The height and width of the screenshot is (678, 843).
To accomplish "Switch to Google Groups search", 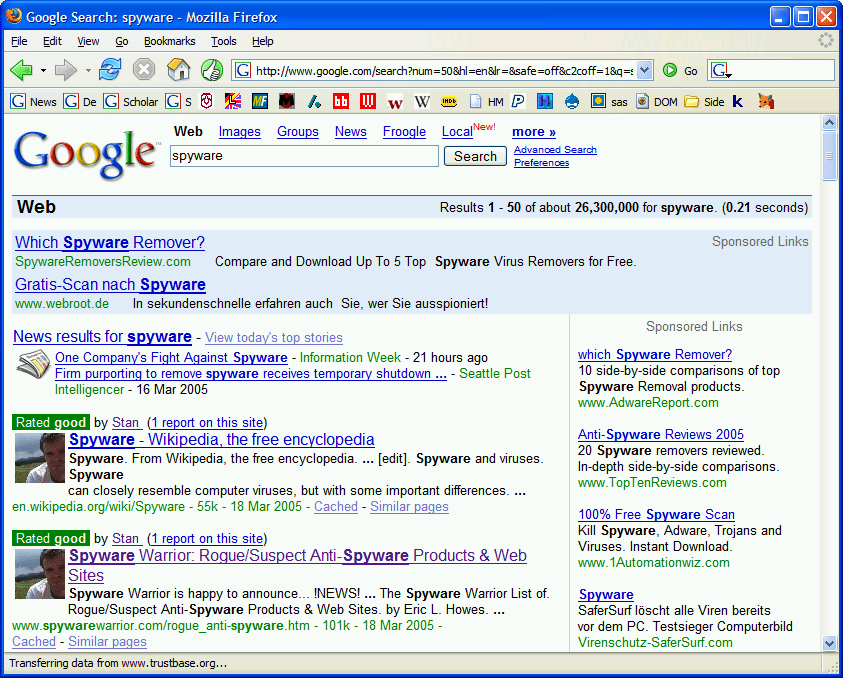I will click(298, 132).
